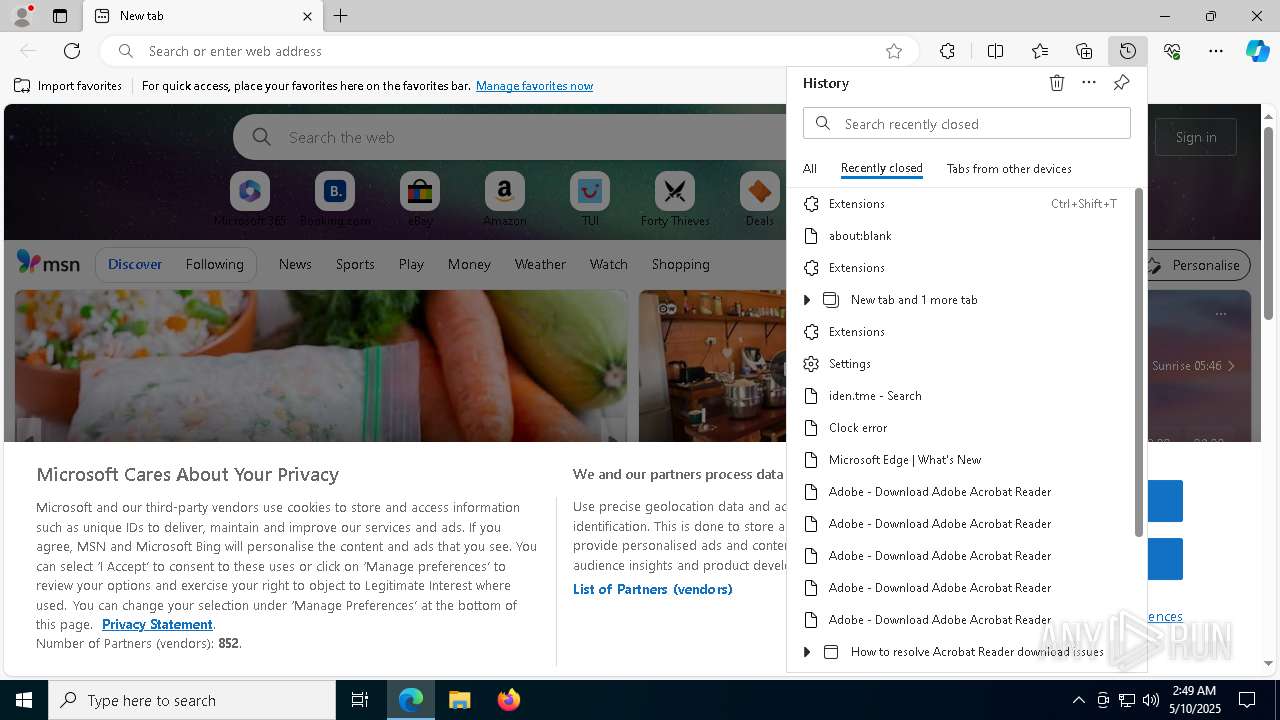Click the Search recently closed field
Screen dimensions: 1280x720
[966, 124]
